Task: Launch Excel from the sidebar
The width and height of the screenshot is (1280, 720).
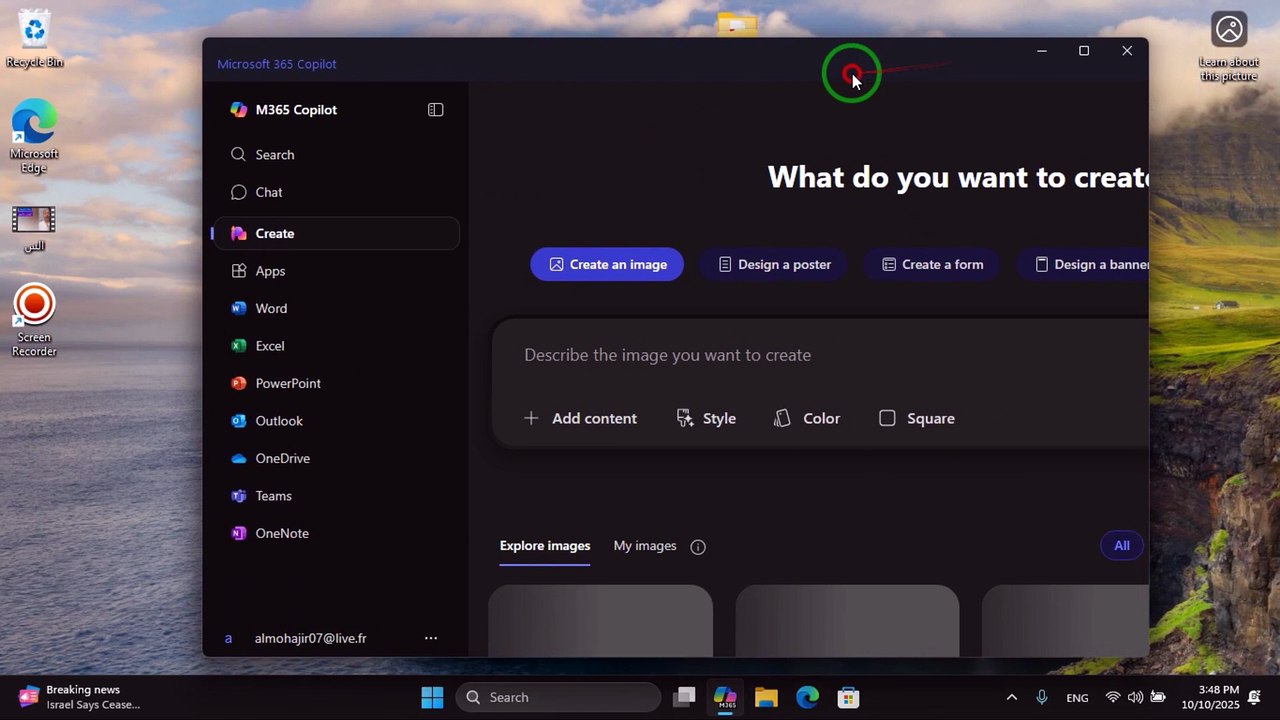Action: point(335,346)
